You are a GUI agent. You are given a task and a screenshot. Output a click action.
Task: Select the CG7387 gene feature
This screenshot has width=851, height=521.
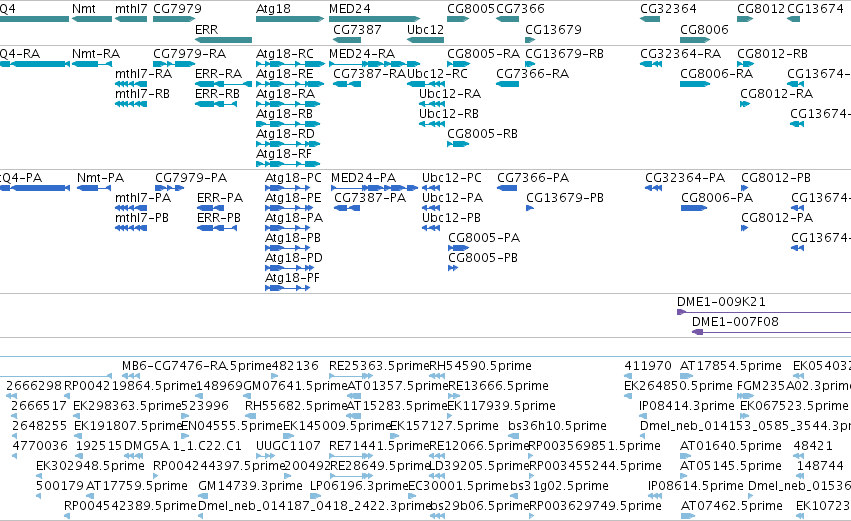click(347, 40)
